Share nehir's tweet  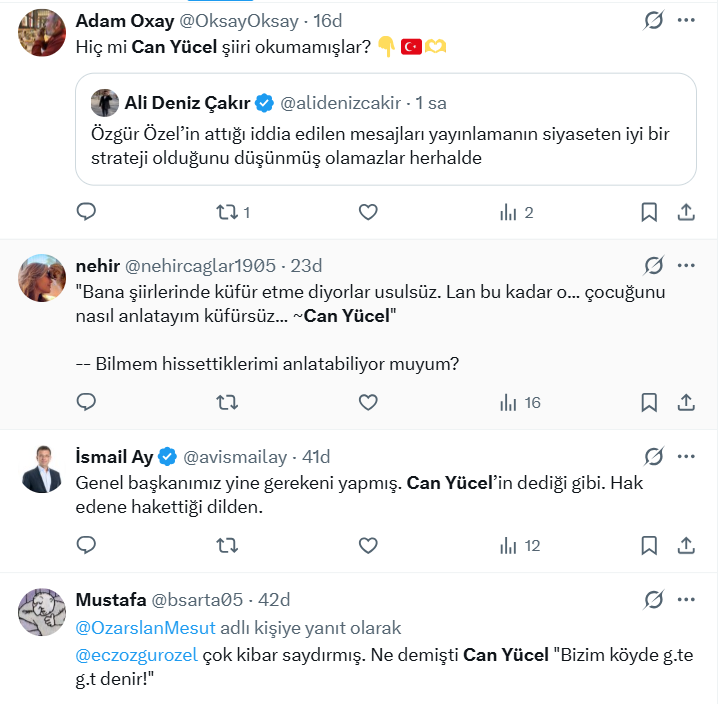tap(687, 402)
